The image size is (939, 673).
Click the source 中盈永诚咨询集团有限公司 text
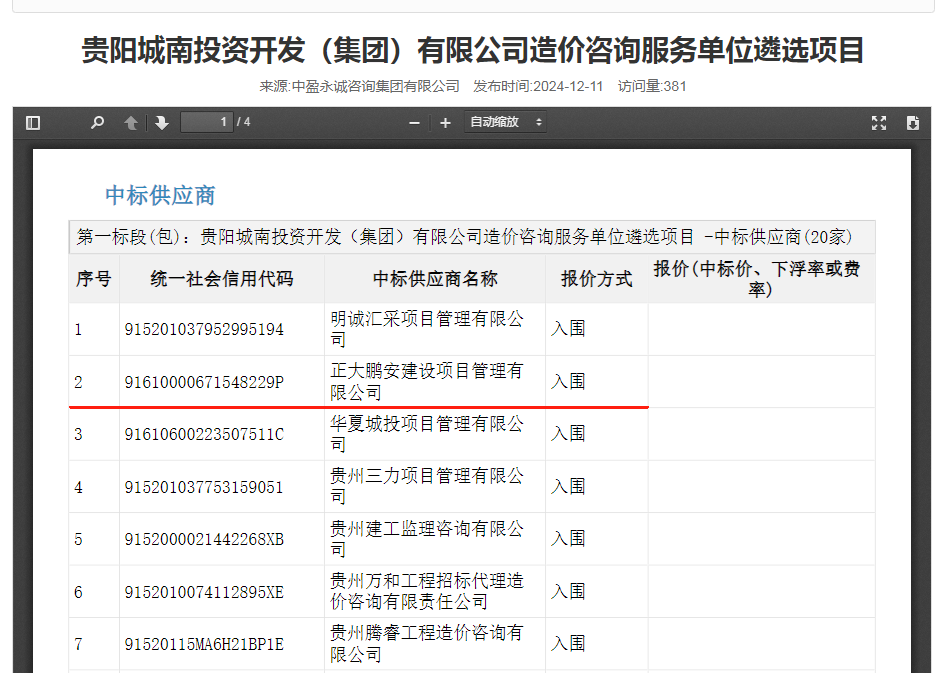[375, 86]
